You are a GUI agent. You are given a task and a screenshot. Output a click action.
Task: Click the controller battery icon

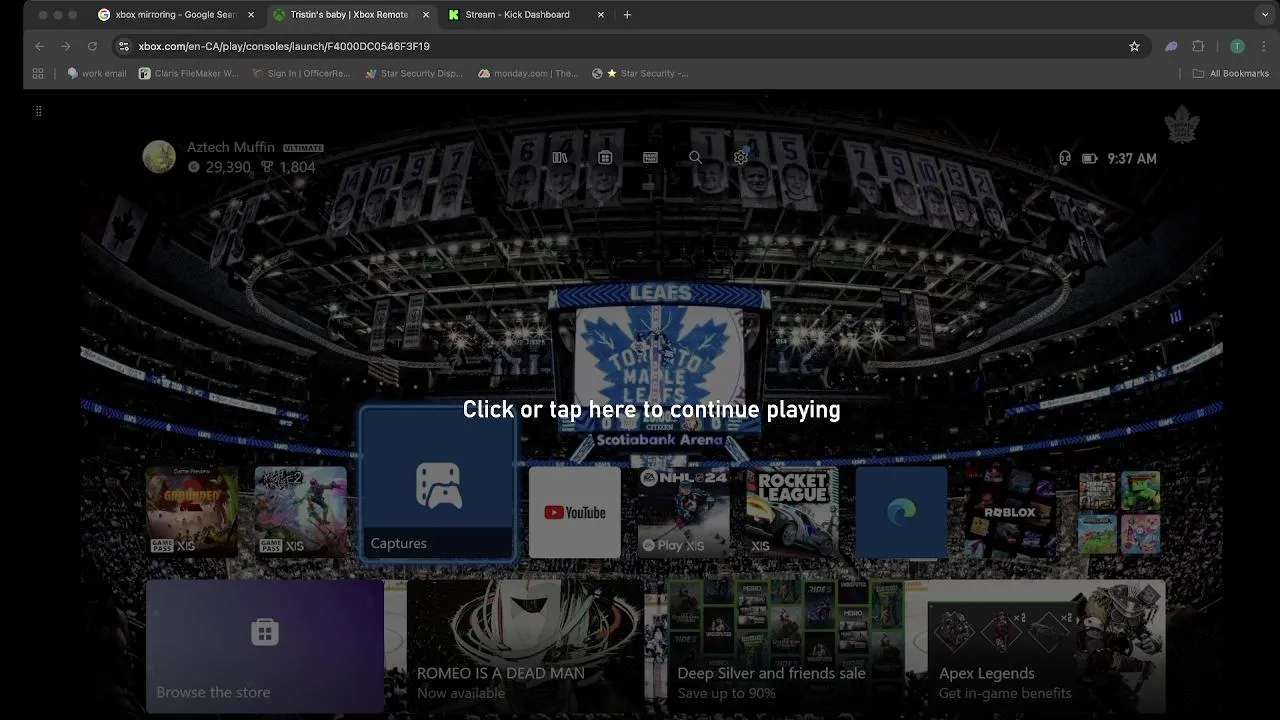coord(1089,158)
